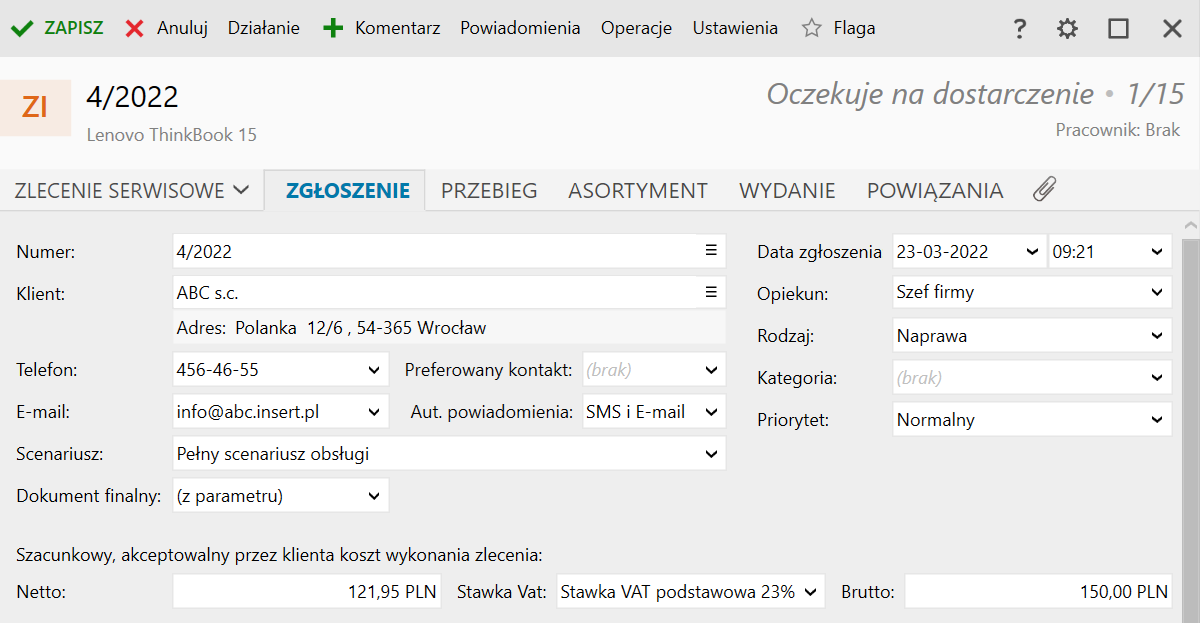Click the red Anuluj X icon

(x=135, y=29)
